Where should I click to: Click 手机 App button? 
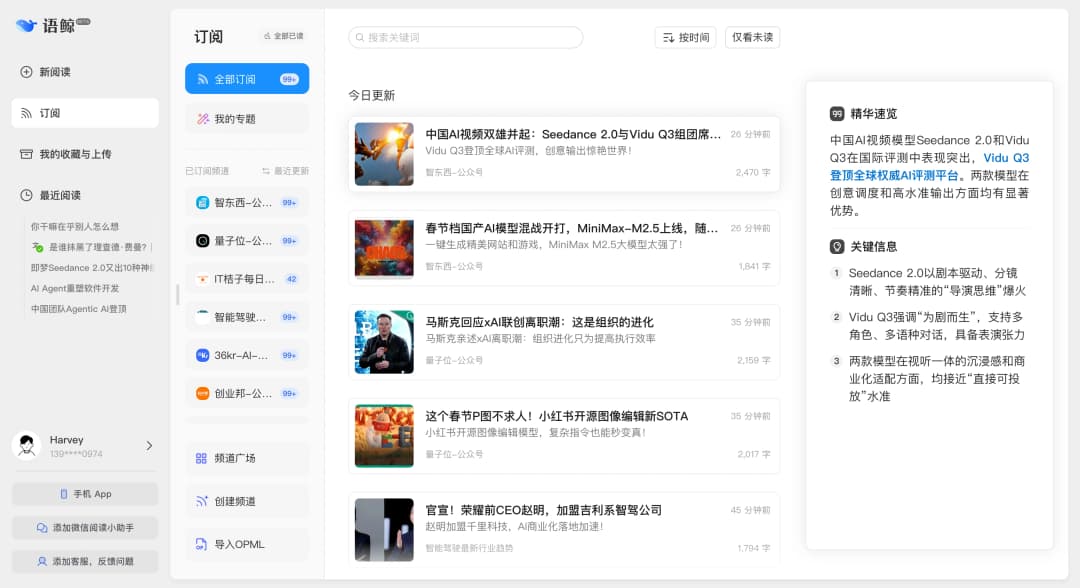coord(85,494)
